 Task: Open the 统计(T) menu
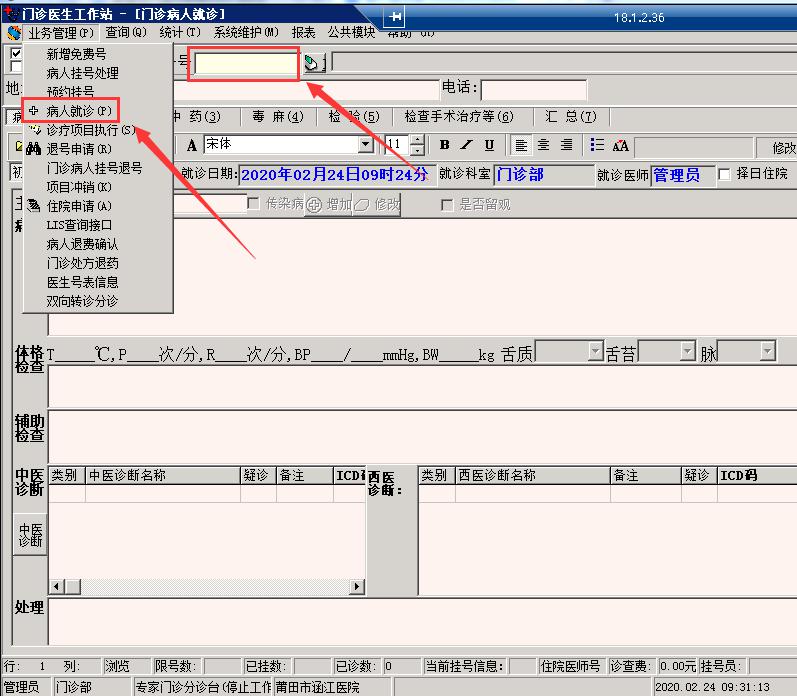click(179, 33)
